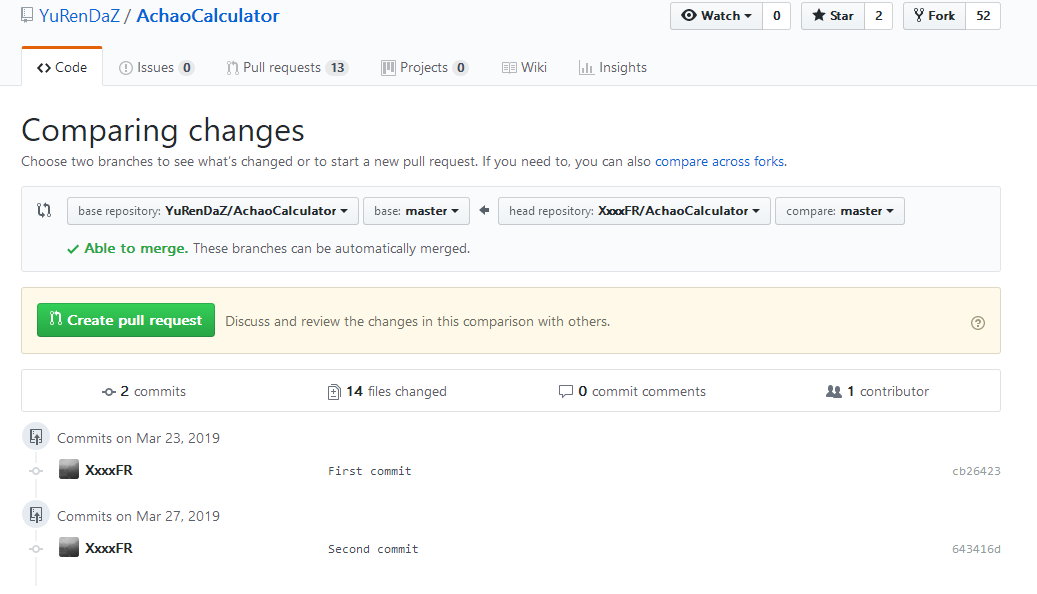Expand the base repository dropdown
The height and width of the screenshot is (594, 1037).
point(213,211)
